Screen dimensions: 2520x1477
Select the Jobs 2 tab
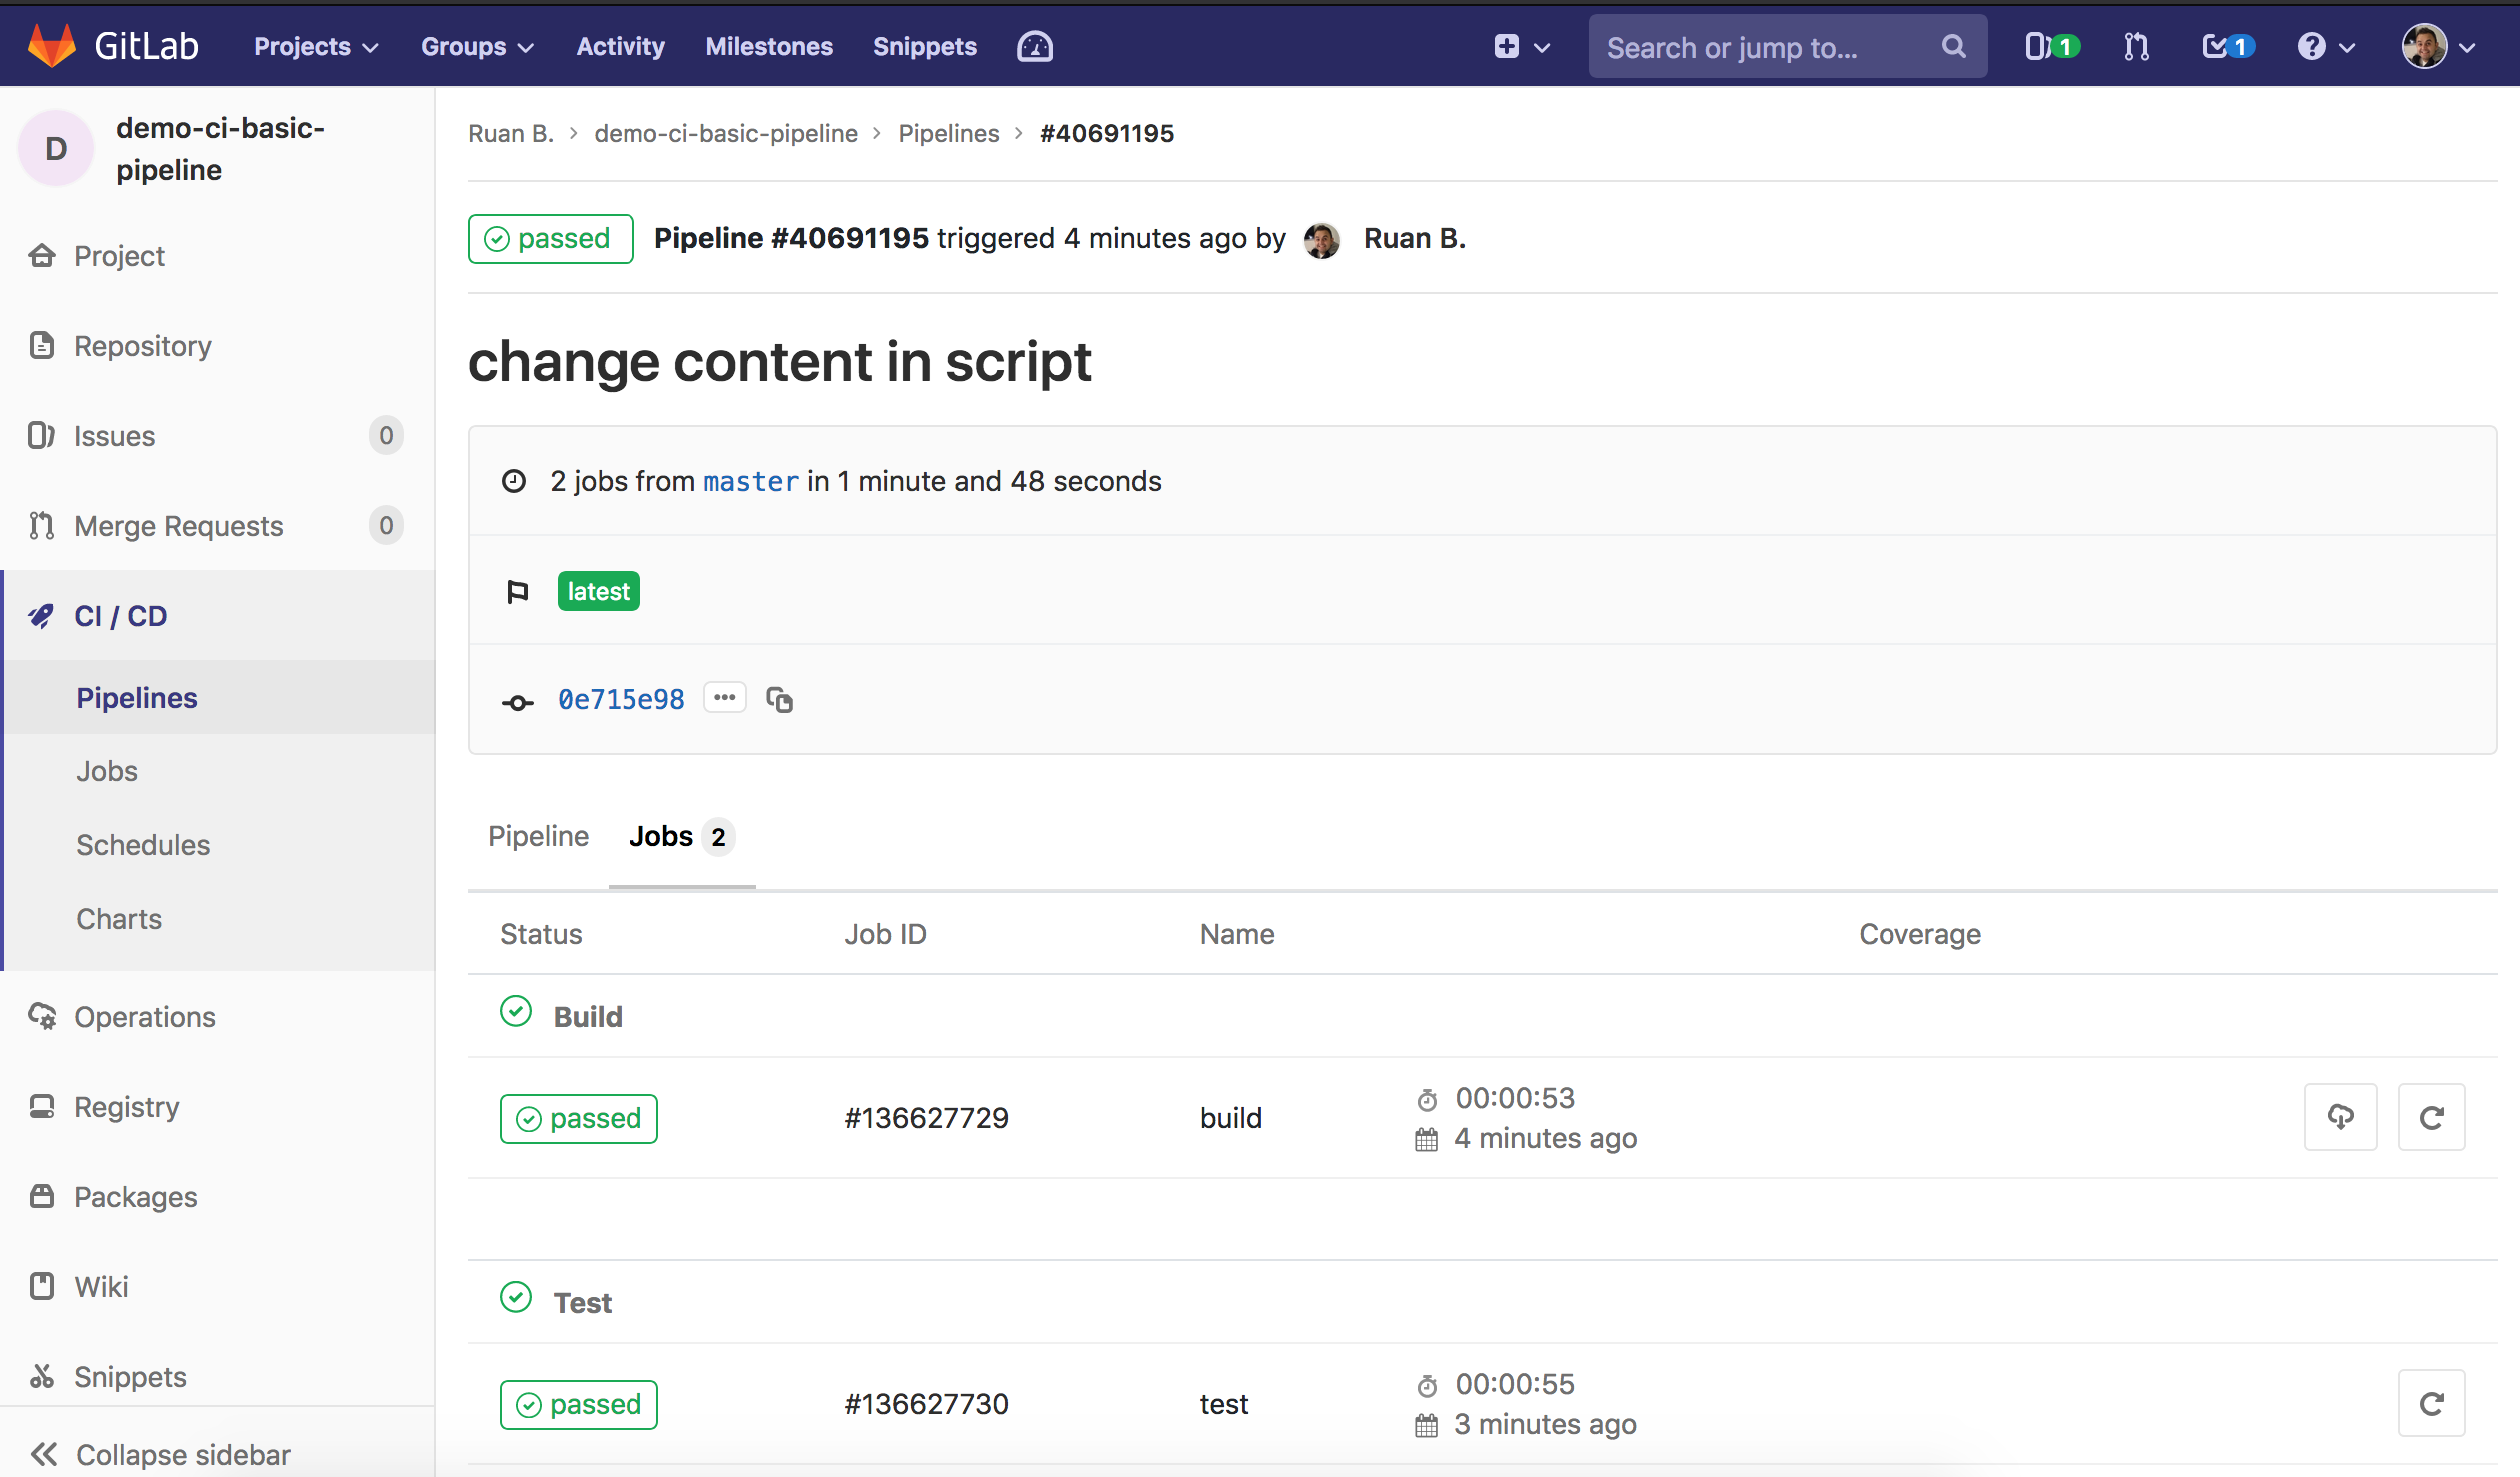tap(680, 837)
